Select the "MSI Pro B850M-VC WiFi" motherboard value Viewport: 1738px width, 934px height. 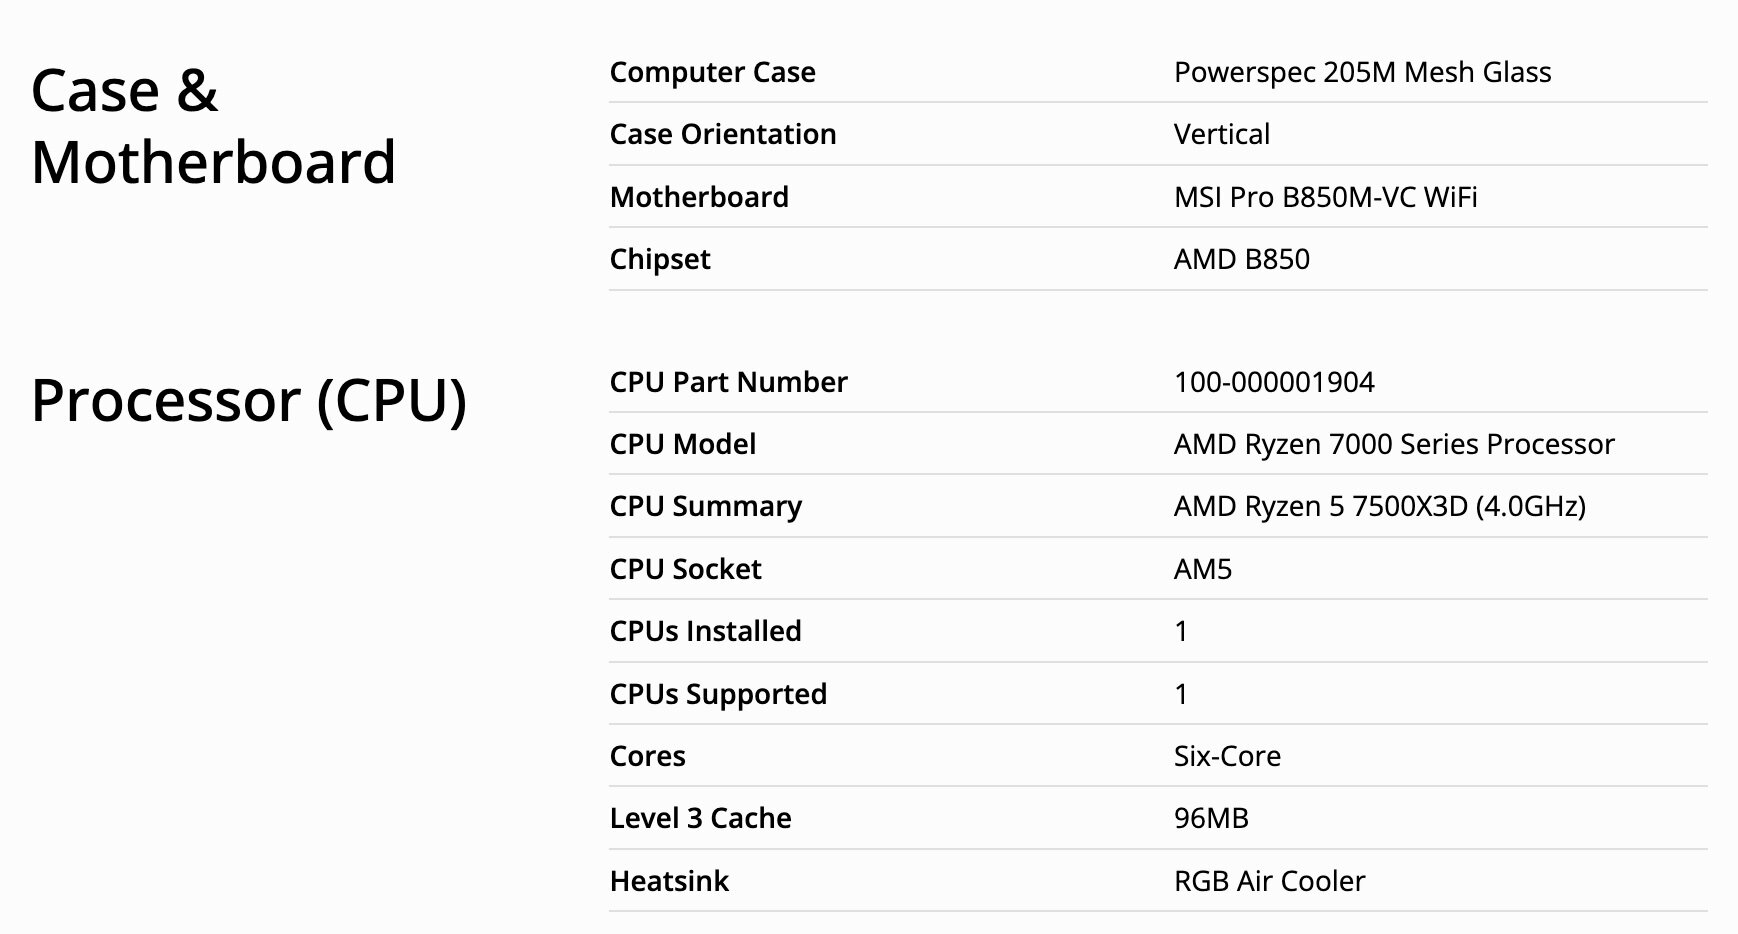point(1325,197)
